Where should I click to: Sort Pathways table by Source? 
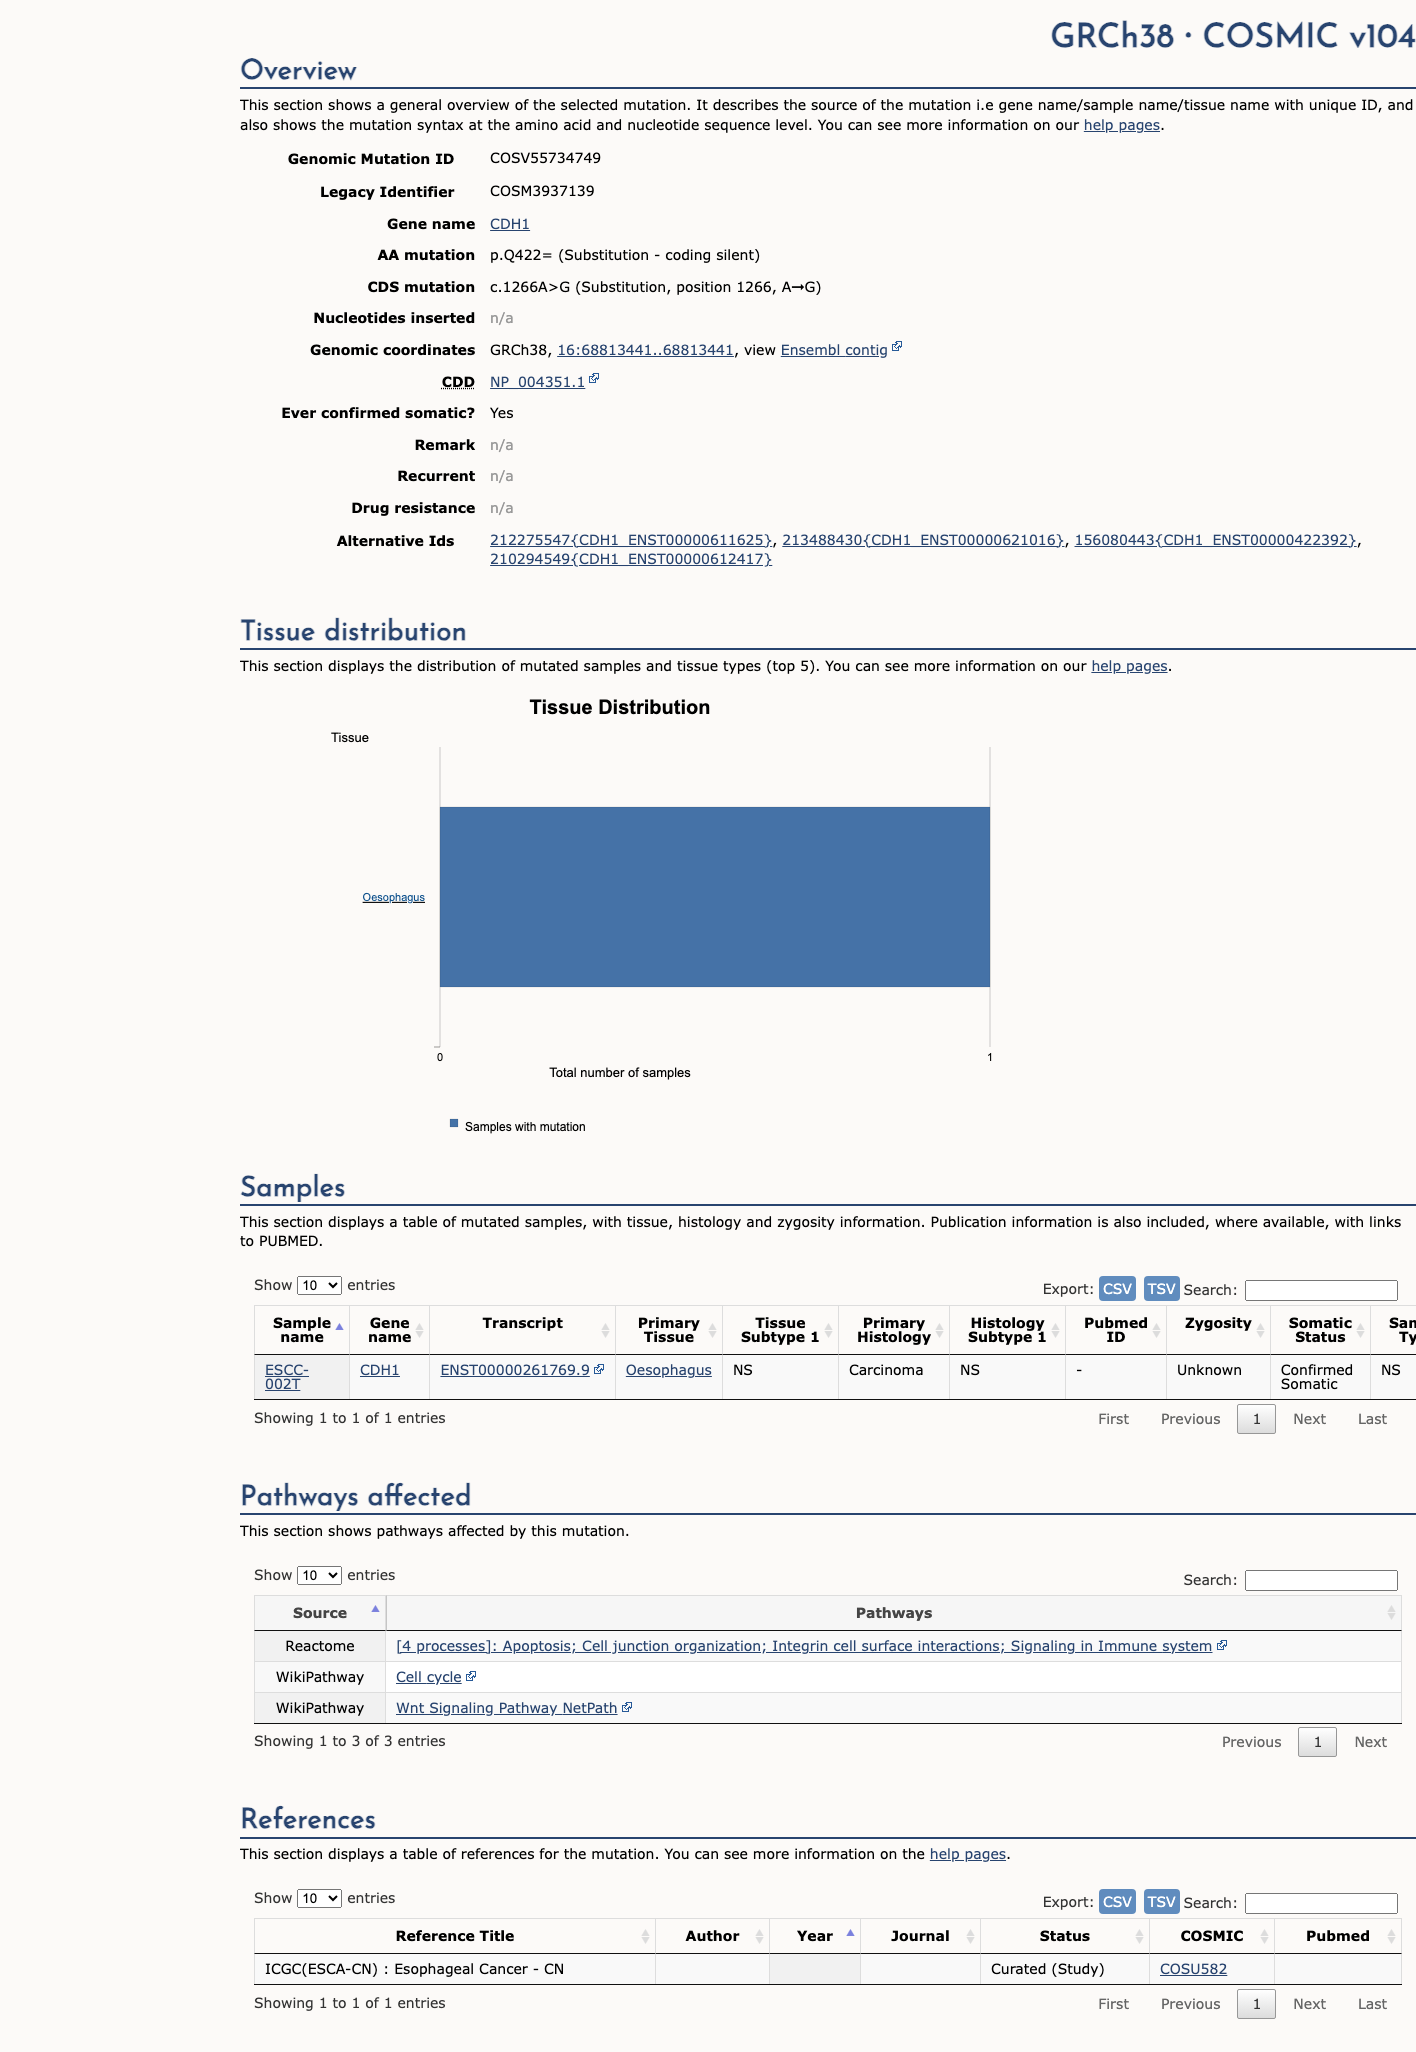coord(320,1613)
